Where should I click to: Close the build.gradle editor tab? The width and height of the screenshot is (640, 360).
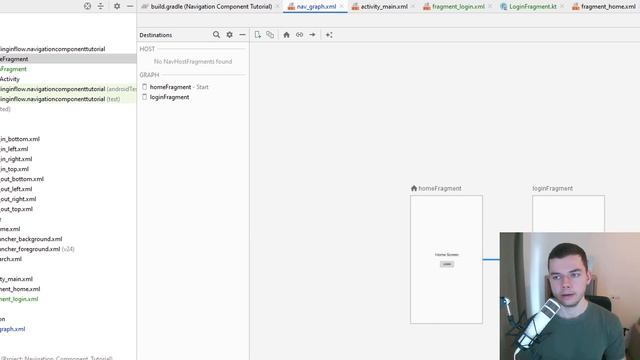(278, 7)
